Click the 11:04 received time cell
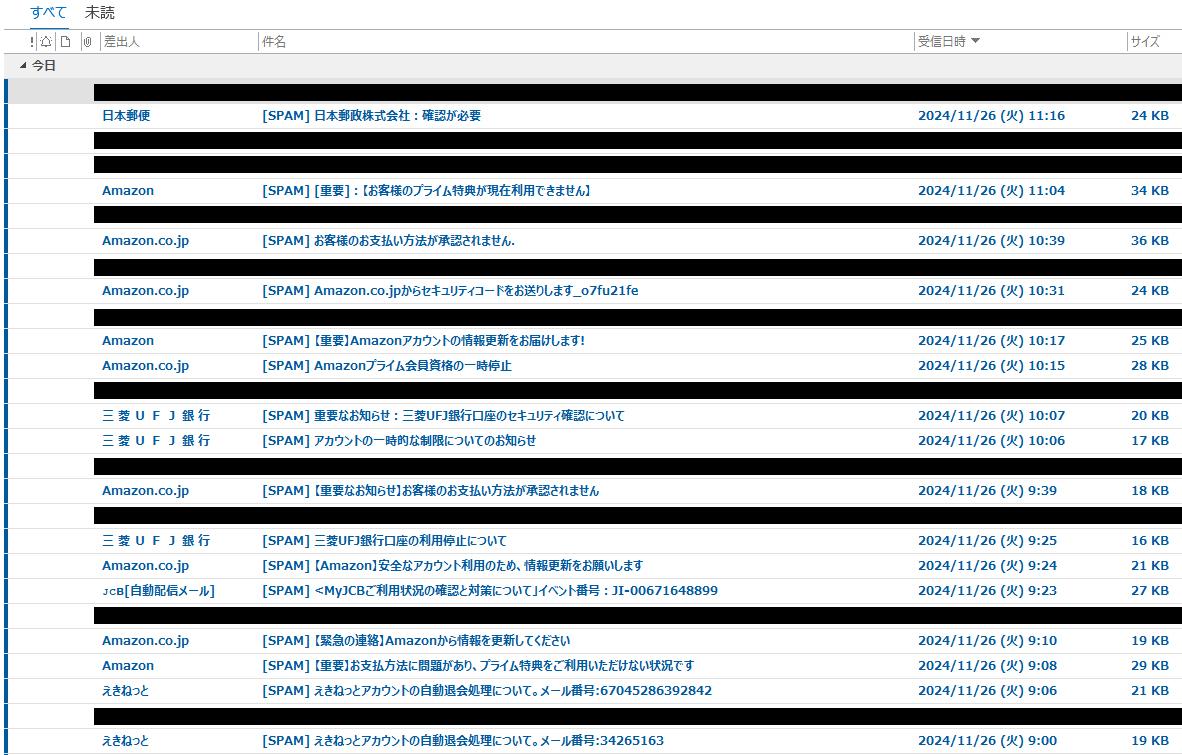 (x=991, y=191)
